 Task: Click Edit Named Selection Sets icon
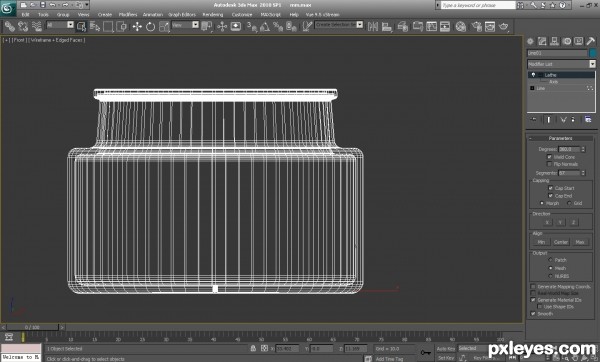click(x=307, y=26)
